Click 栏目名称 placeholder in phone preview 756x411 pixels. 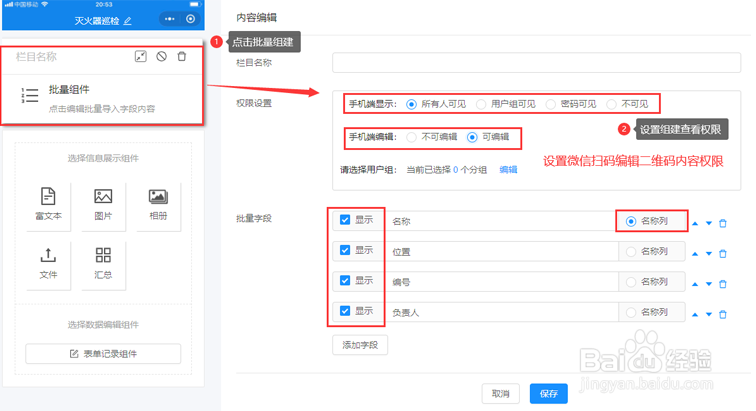(x=36, y=57)
